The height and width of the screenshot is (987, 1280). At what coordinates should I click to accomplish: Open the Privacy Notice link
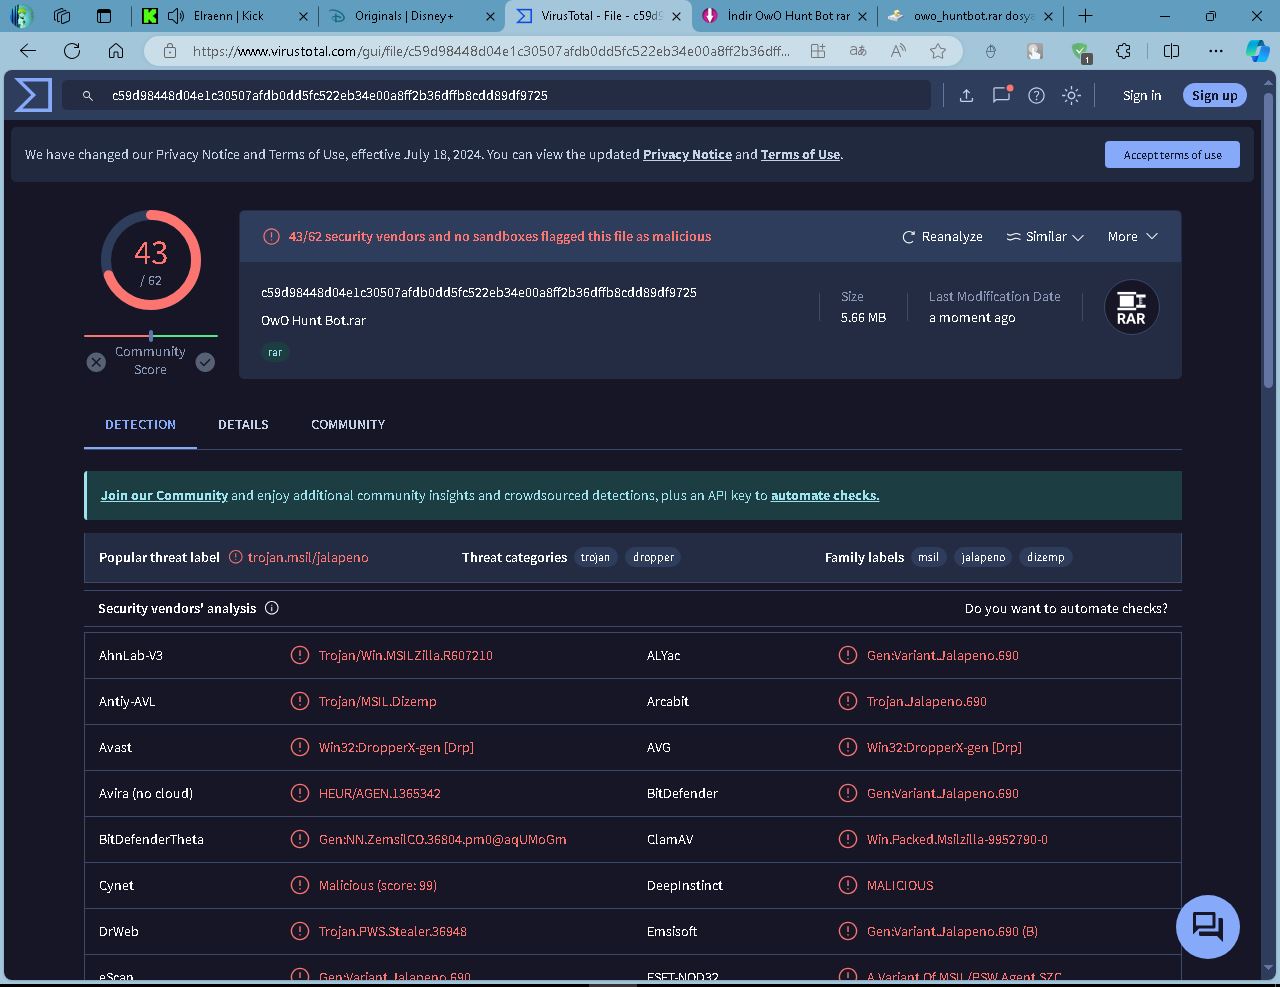pos(687,155)
